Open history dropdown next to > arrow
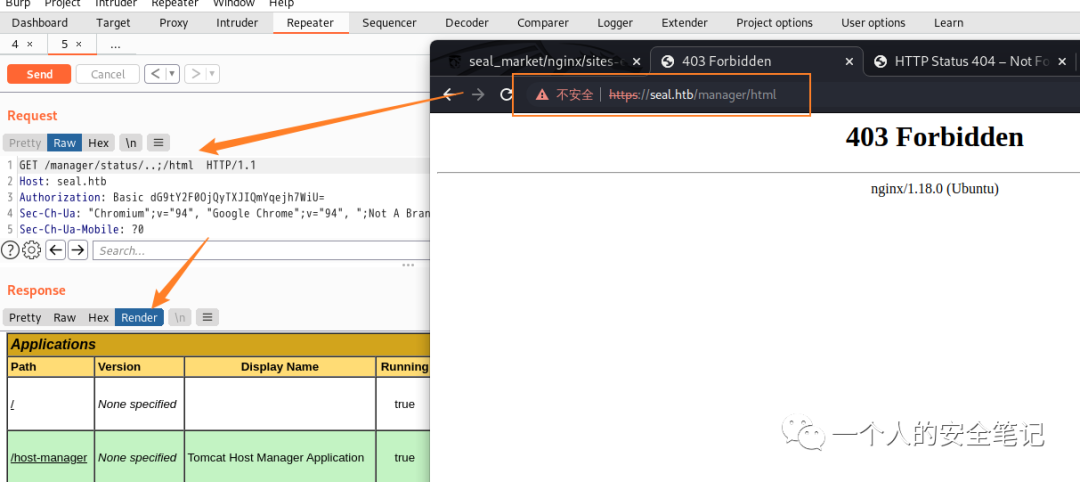The height and width of the screenshot is (482, 1080). pyautogui.click(x=213, y=74)
